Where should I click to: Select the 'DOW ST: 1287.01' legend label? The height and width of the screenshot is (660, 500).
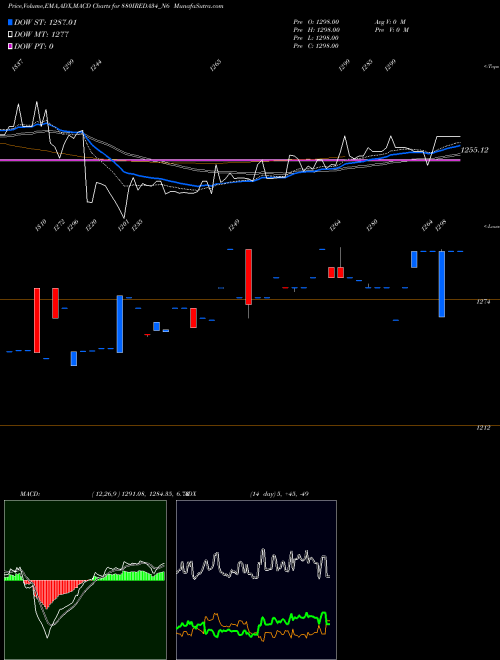45,22
